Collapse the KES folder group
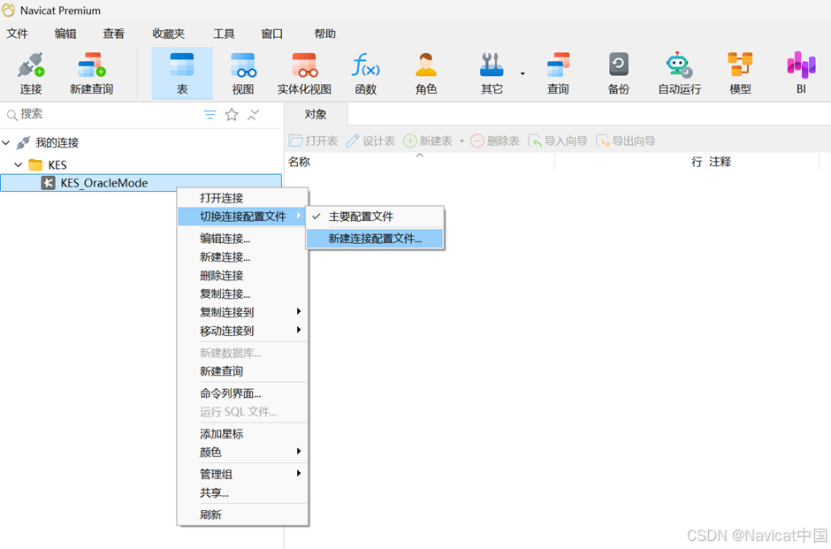This screenshot has height=549, width=831. pos(19,165)
